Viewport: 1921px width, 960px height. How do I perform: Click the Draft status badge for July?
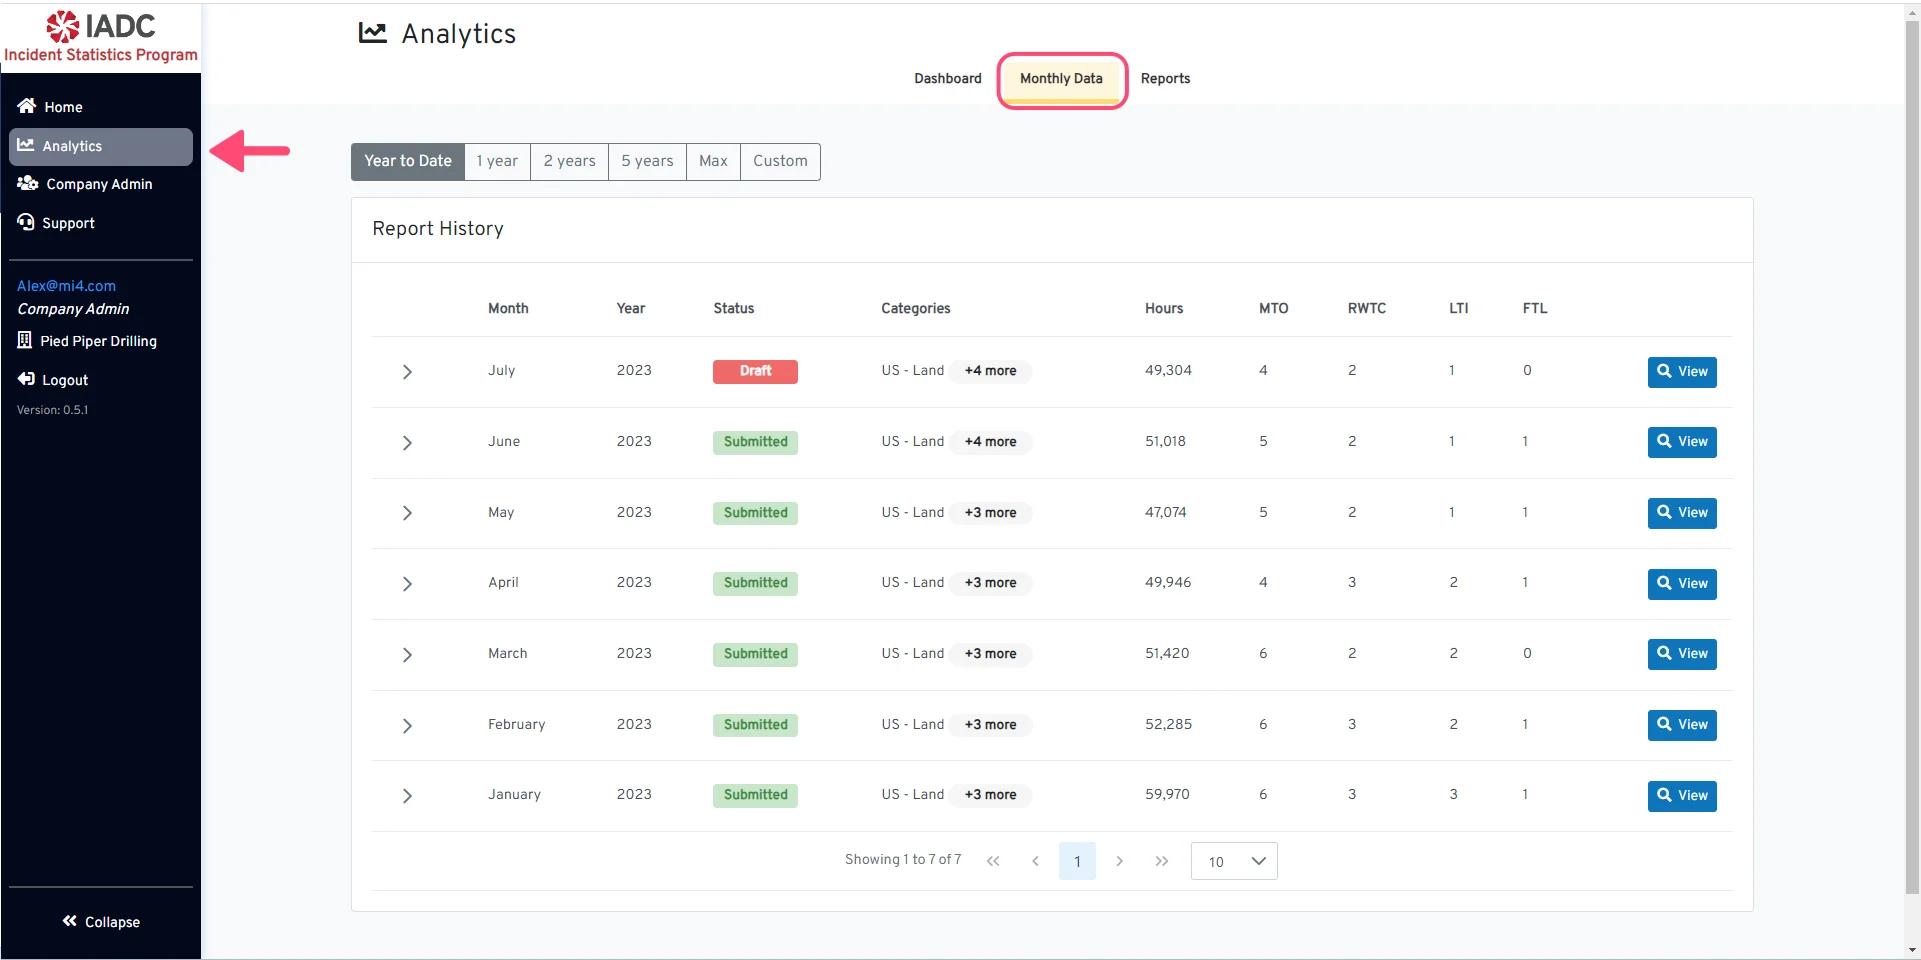pyautogui.click(x=755, y=371)
